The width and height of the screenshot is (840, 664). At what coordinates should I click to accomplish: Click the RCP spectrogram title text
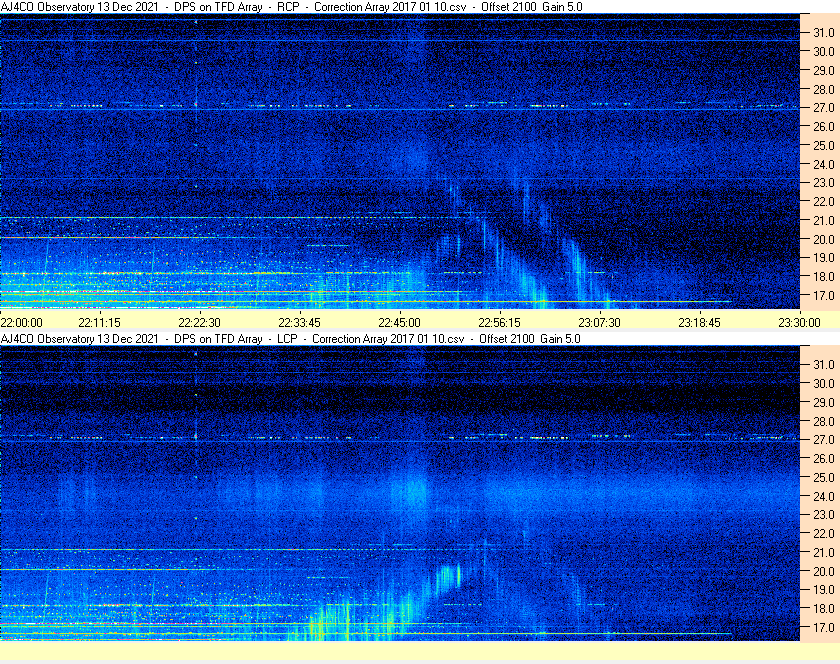291,7
